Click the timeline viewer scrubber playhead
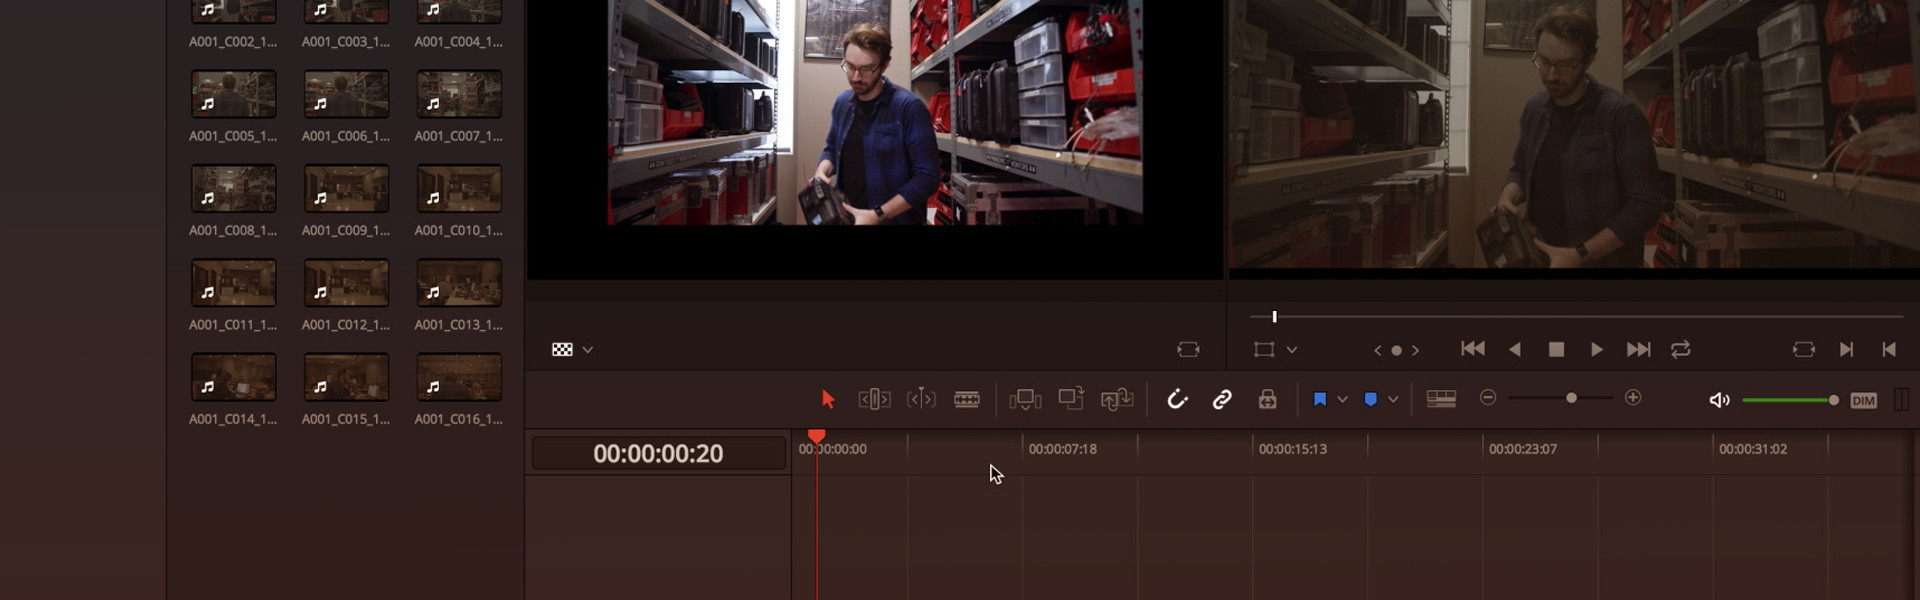This screenshot has width=1920, height=600. click(x=1274, y=317)
